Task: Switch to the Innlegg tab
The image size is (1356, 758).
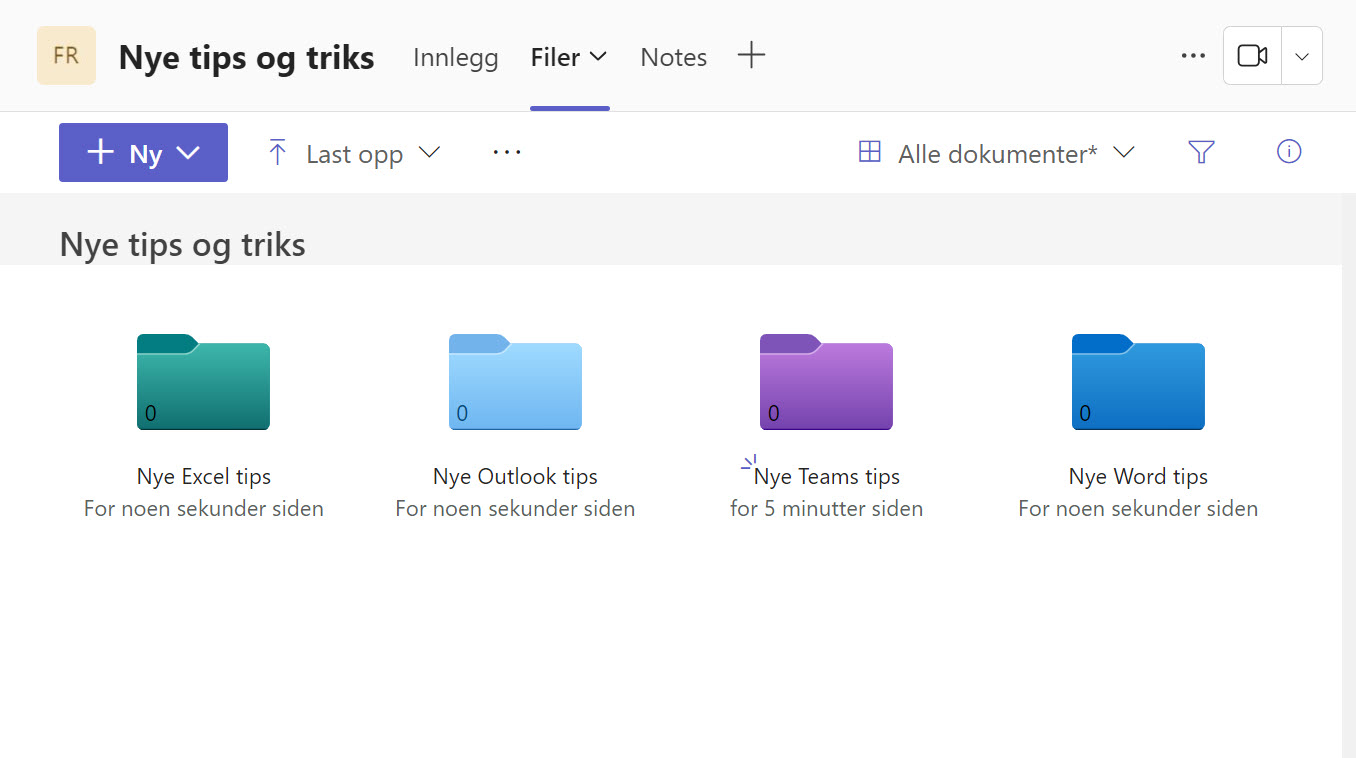Action: coord(455,57)
